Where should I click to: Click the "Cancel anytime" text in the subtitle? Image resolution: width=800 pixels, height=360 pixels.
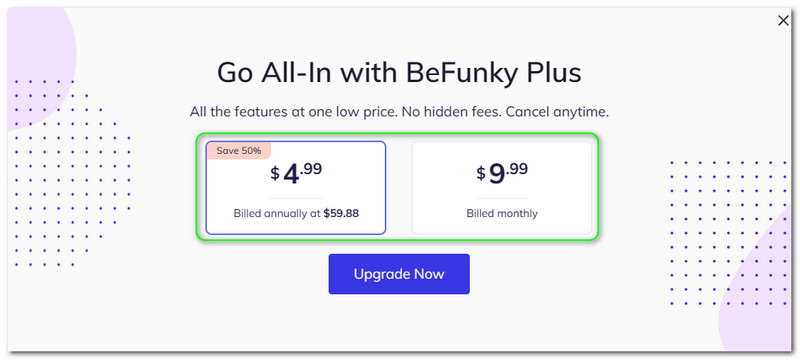point(558,112)
